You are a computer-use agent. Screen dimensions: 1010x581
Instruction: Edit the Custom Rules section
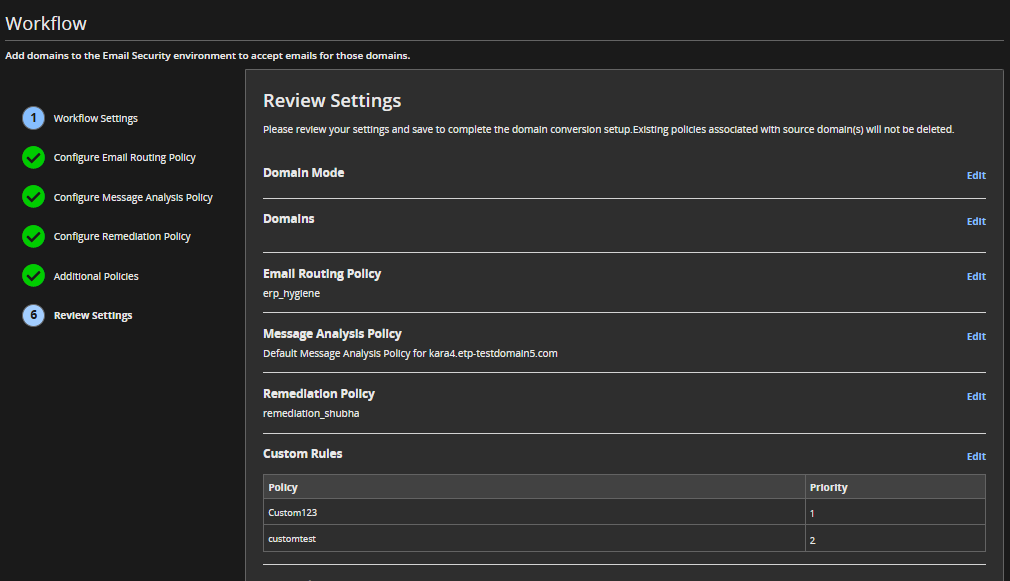976,456
